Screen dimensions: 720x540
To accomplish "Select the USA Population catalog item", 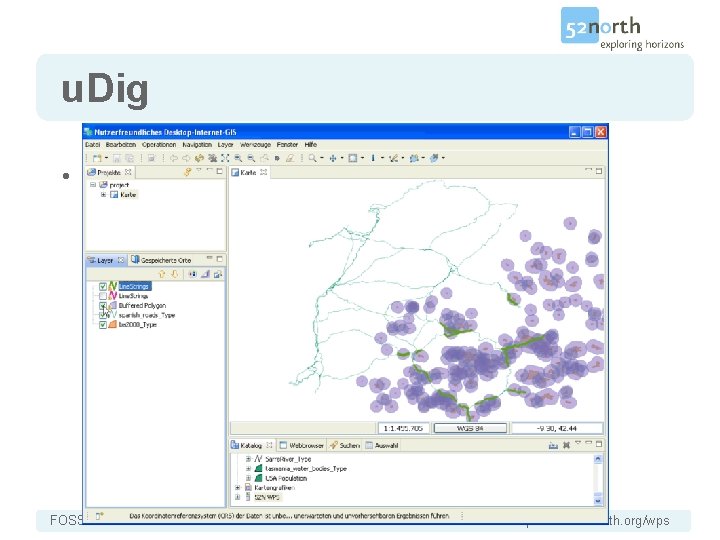I will (x=286, y=478).
